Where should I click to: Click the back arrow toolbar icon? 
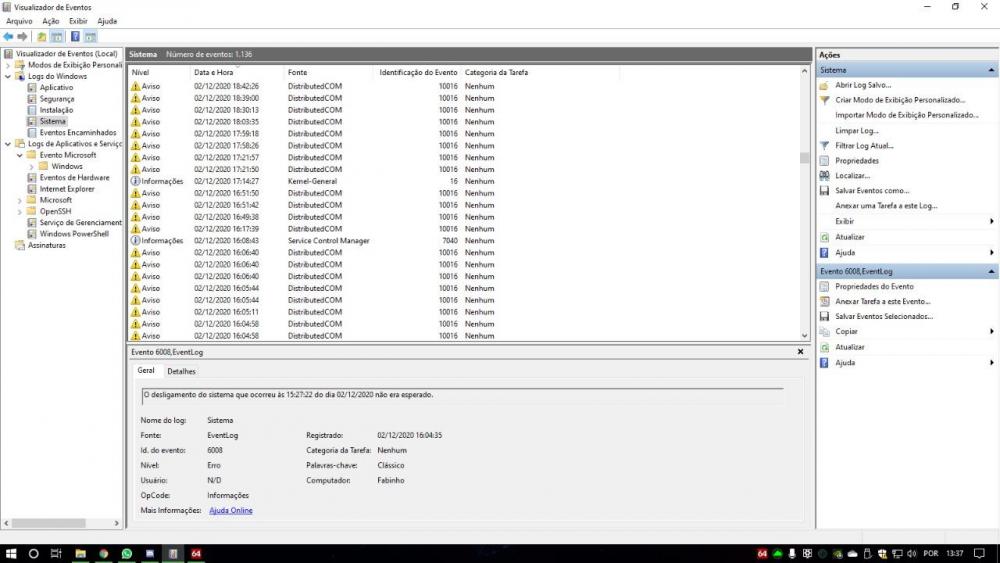[8, 36]
